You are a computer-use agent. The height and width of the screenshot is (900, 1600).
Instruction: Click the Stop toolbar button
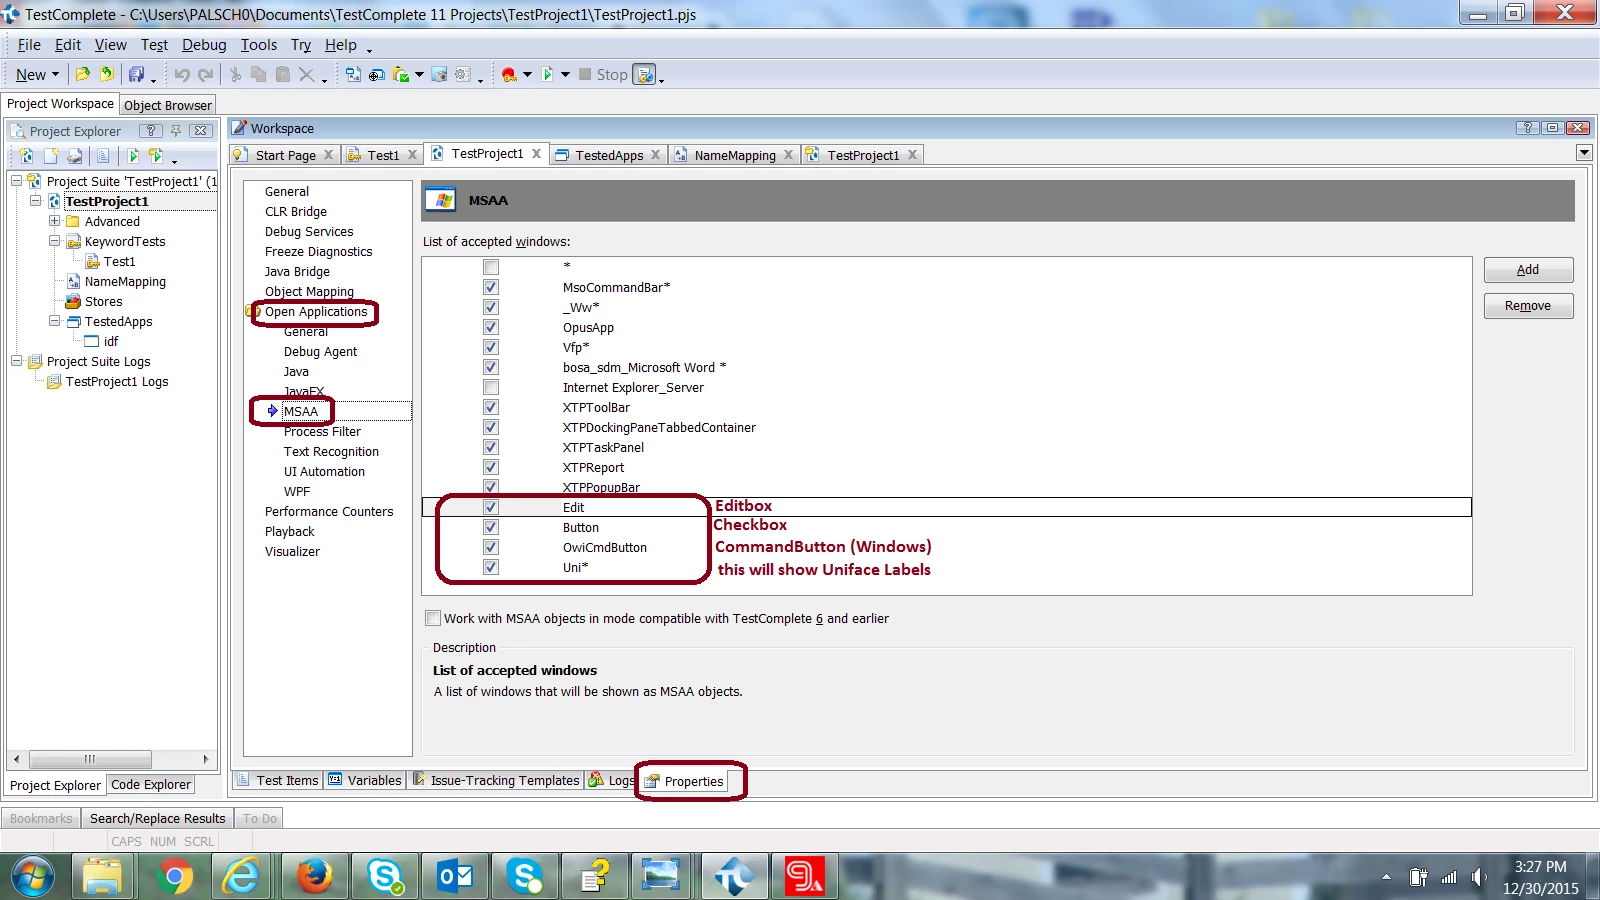coord(603,74)
